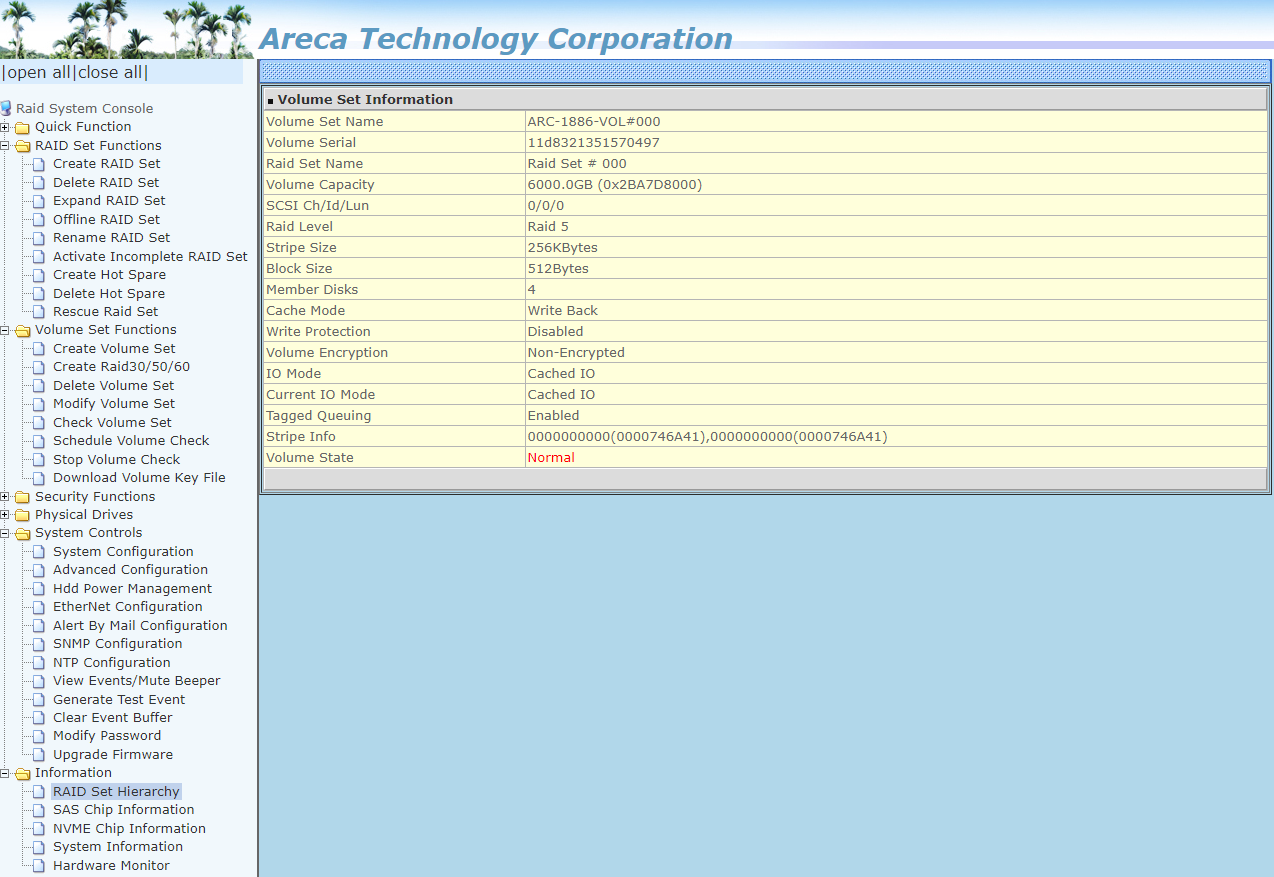Collapse the Information tree node
This screenshot has width=1274, height=877.
[5, 773]
